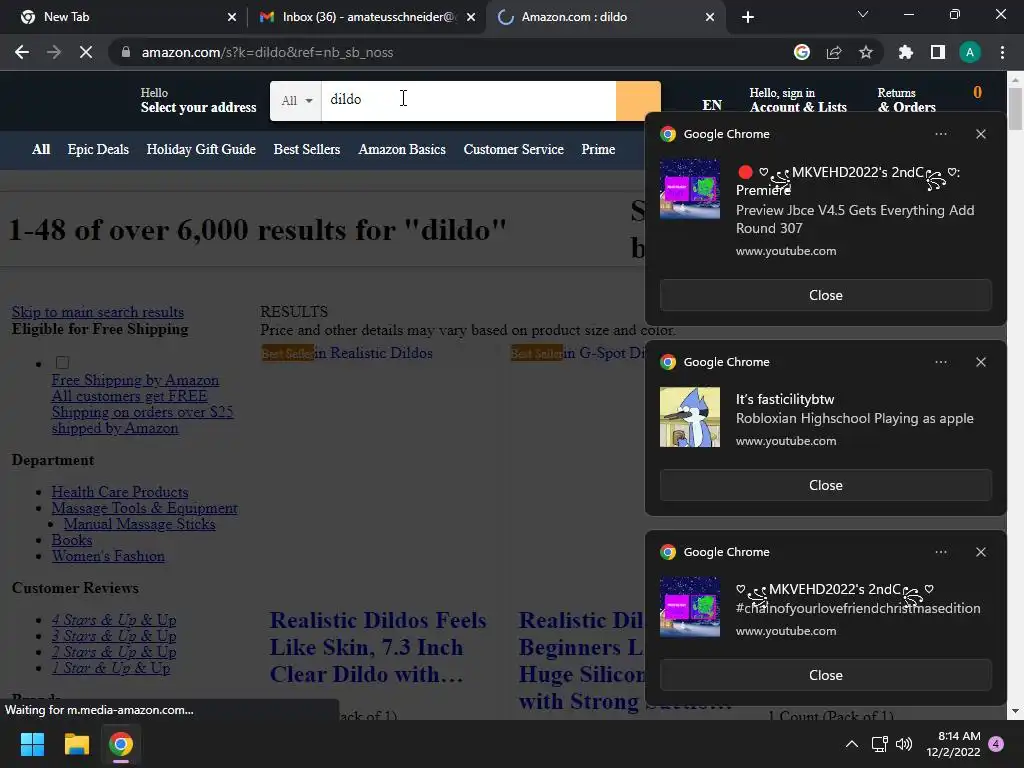Image resolution: width=1024 pixels, height=768 pixels.
Task: Open options menu of fasticilitybtw notification
Action: tap(940, 362)
